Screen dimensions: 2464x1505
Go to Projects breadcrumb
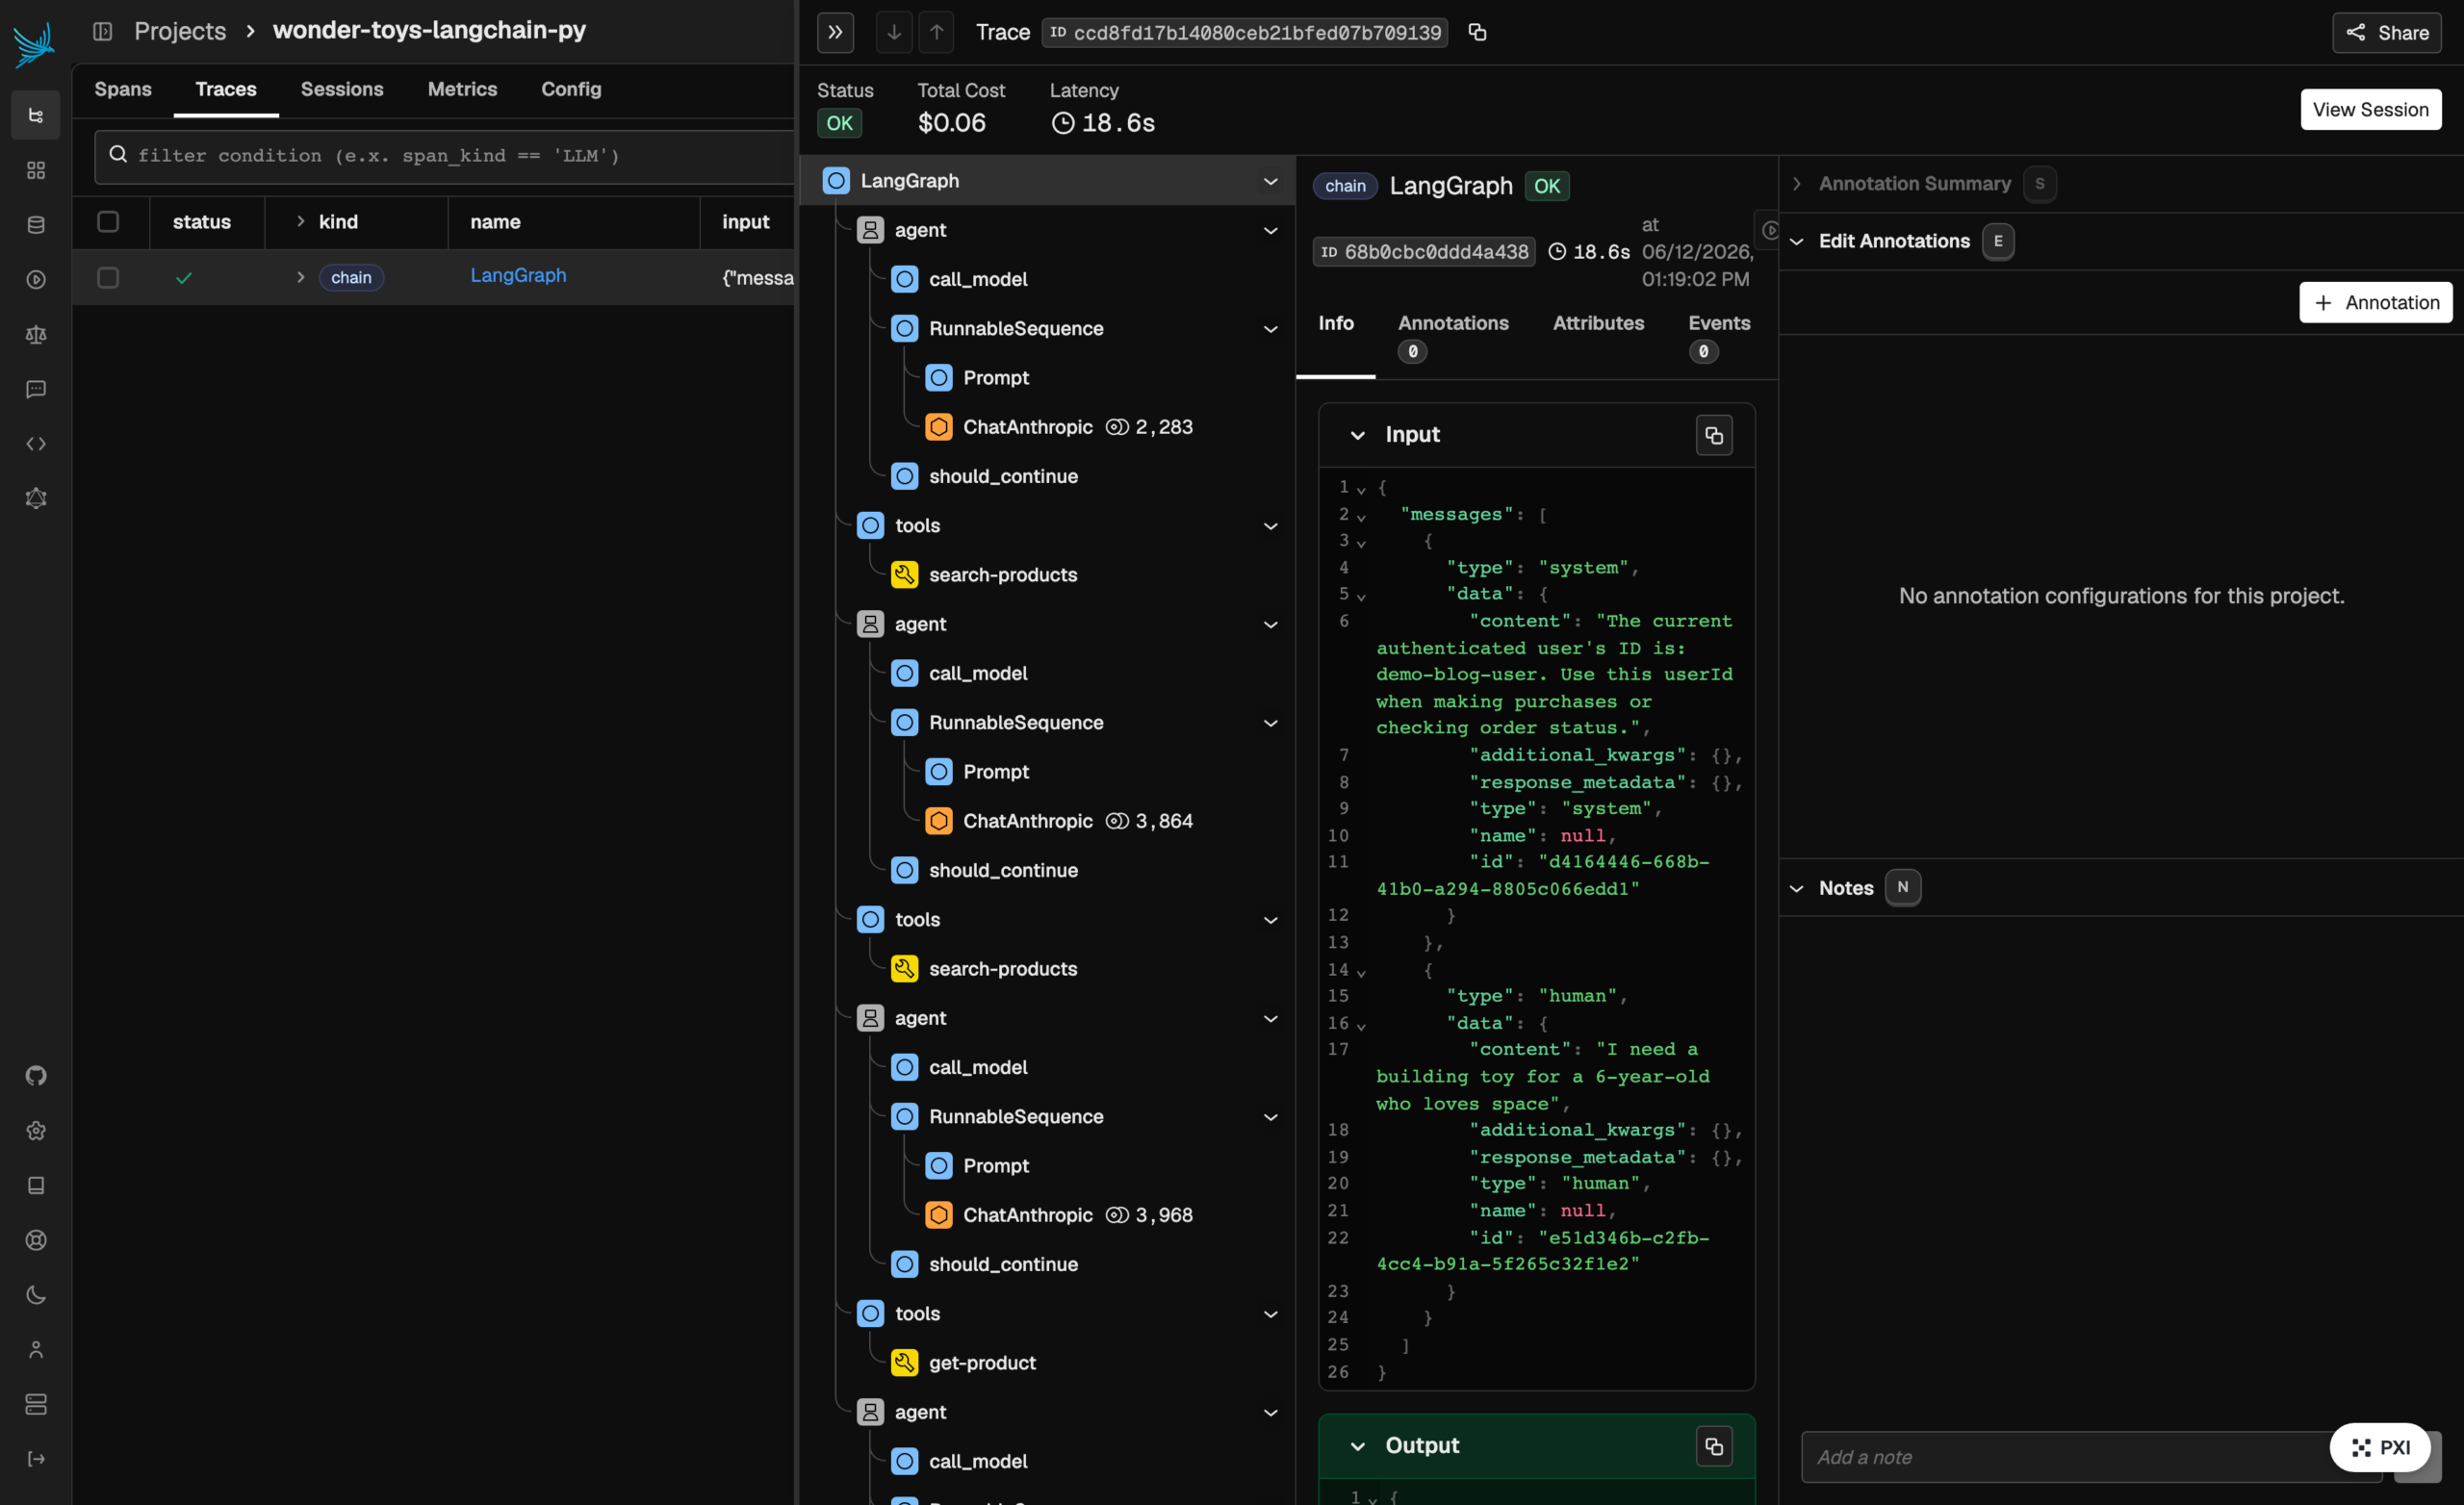pyautogui.click(x=180, y=31)
